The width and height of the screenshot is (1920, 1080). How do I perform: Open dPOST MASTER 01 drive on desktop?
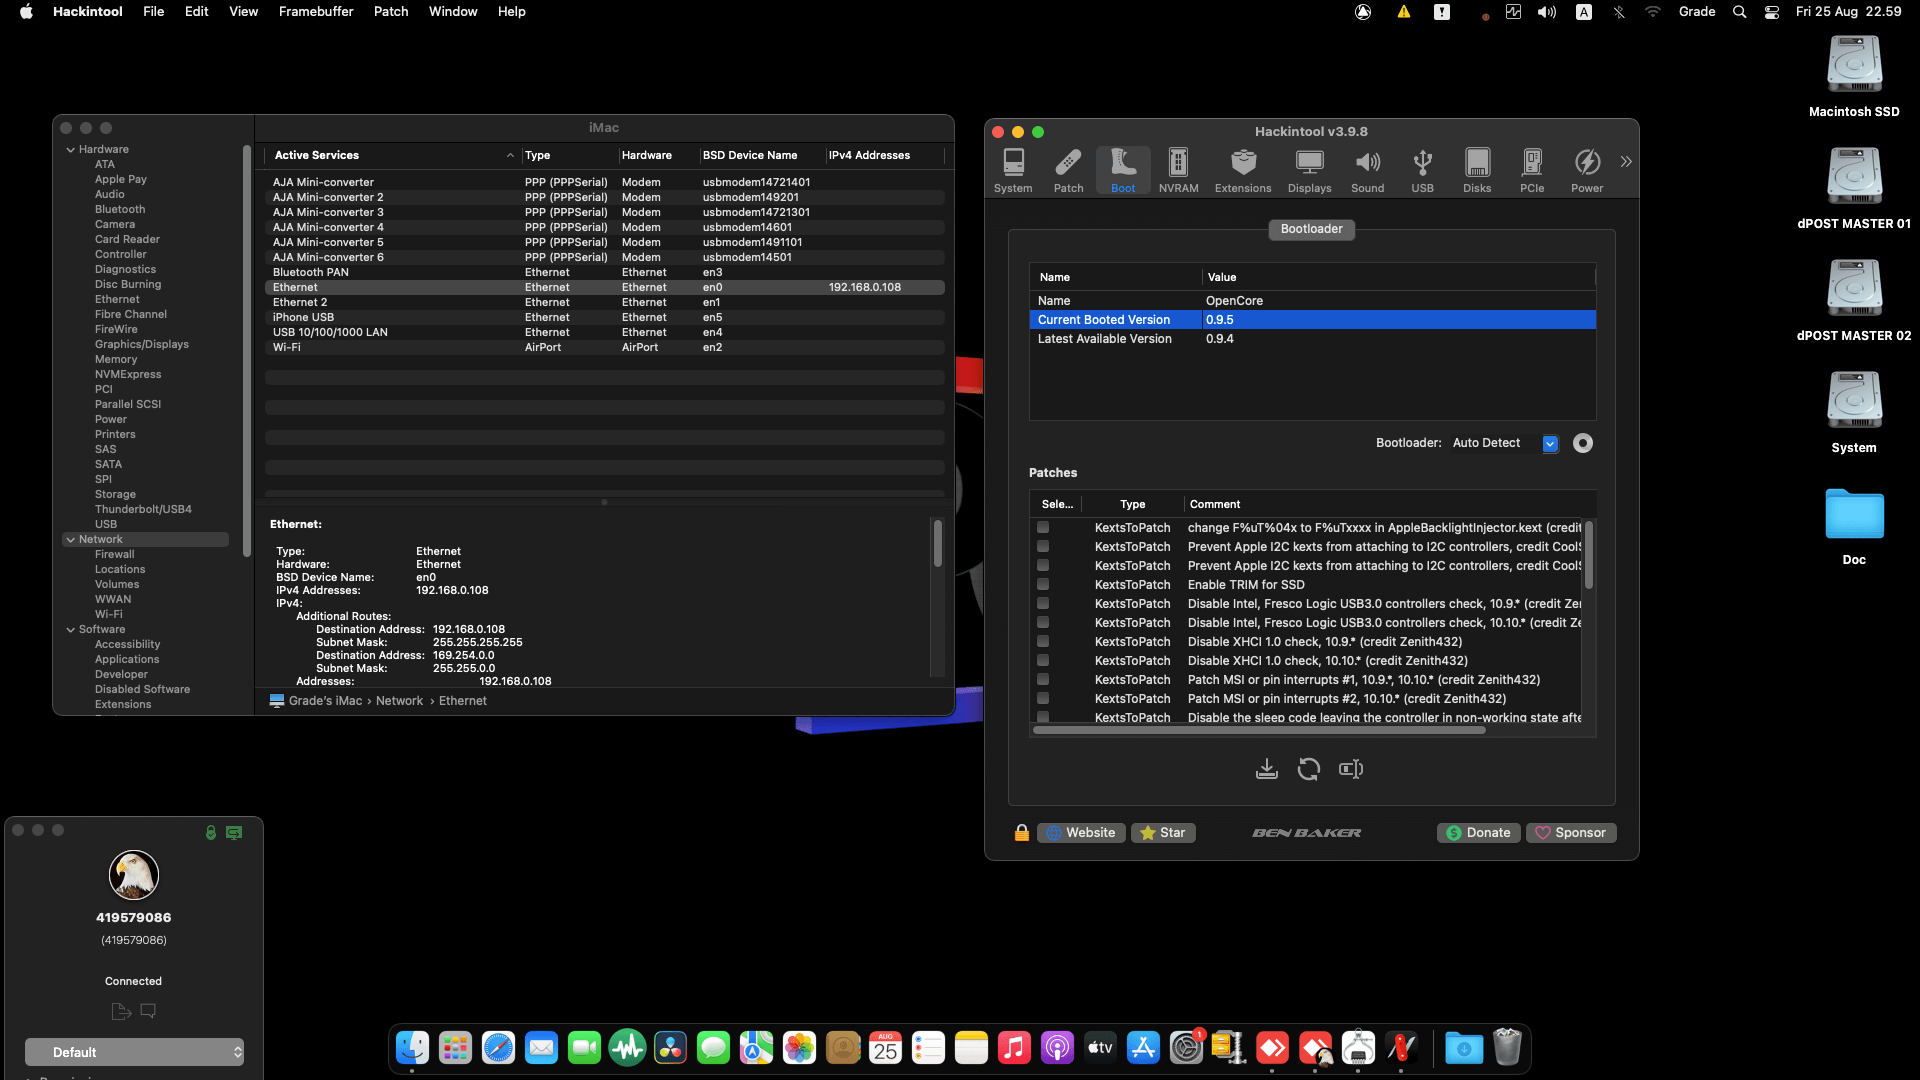[1854, 189]
